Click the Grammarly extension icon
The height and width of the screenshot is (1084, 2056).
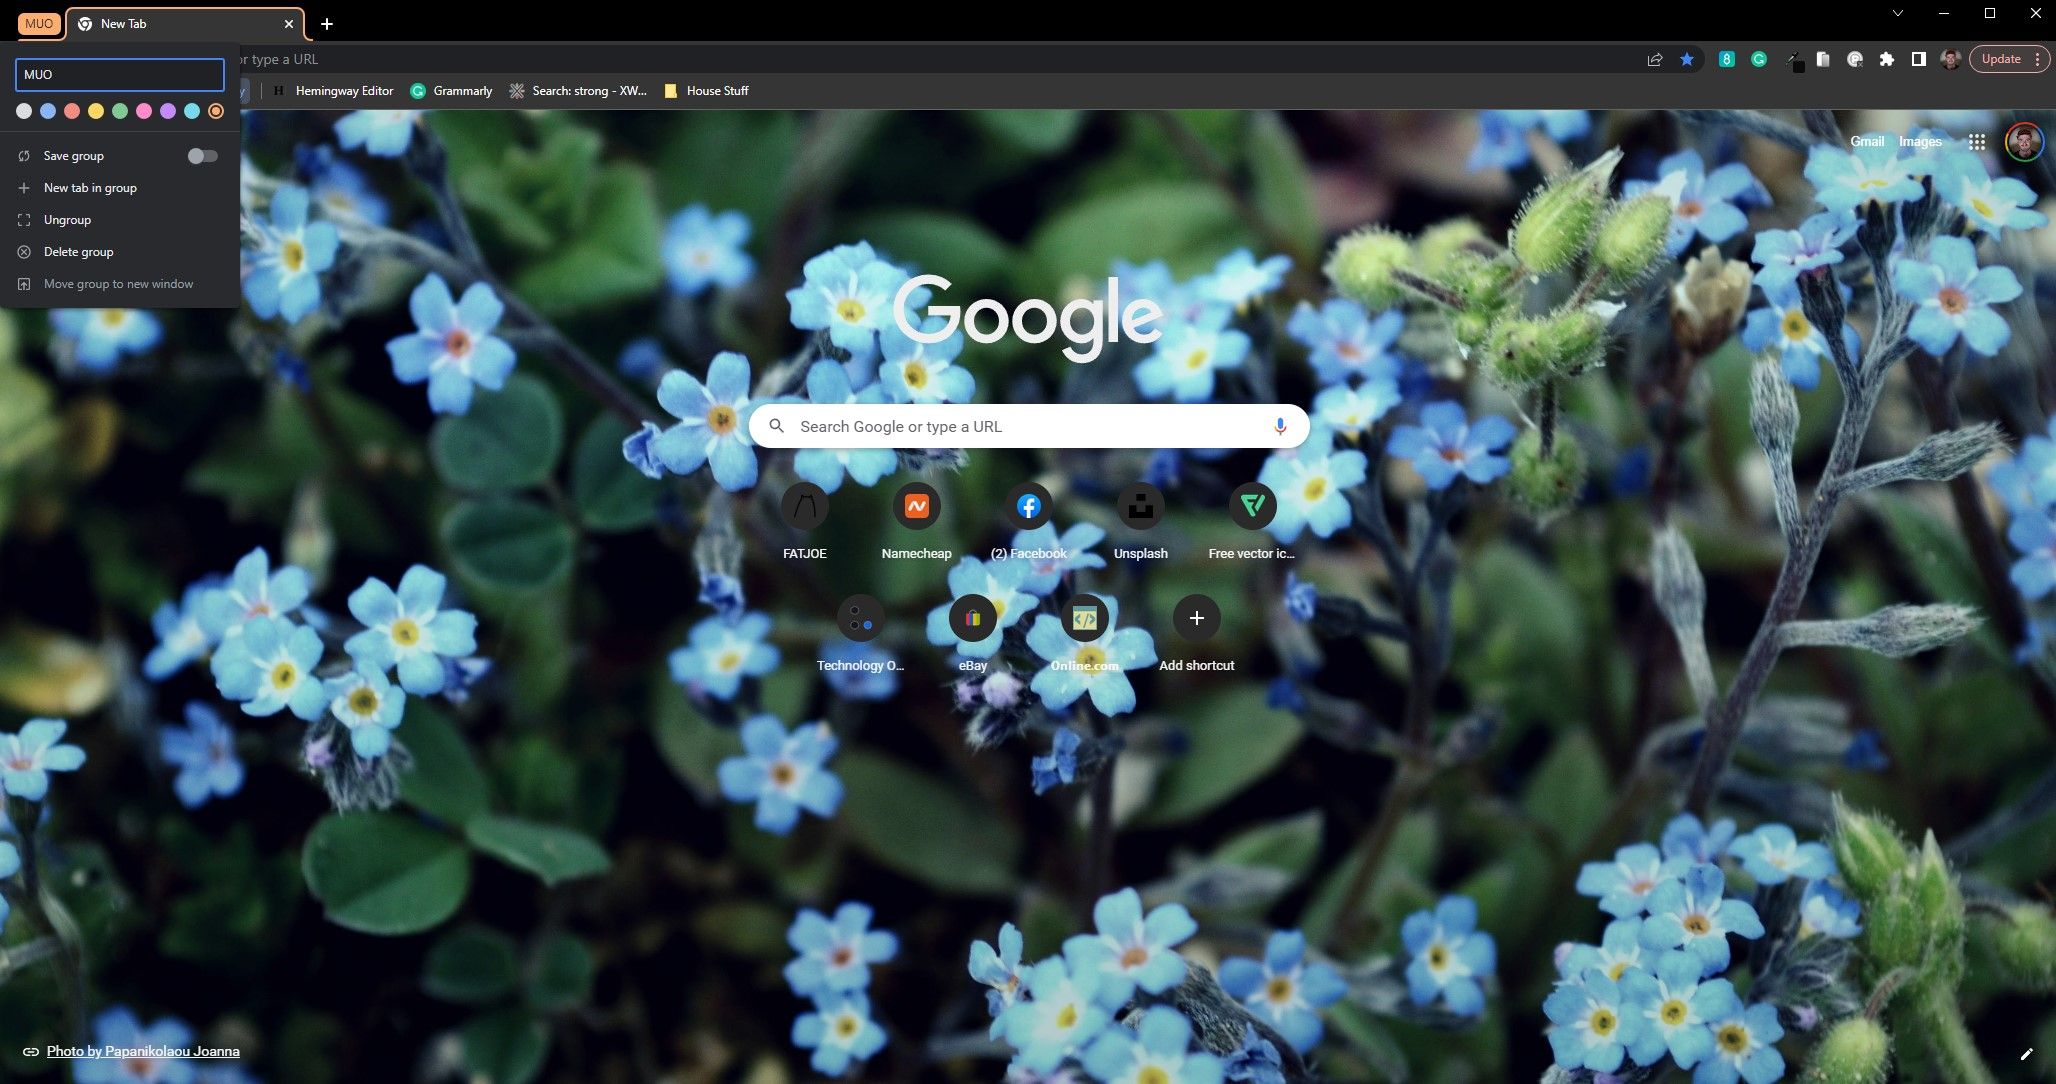(1760, 57)
